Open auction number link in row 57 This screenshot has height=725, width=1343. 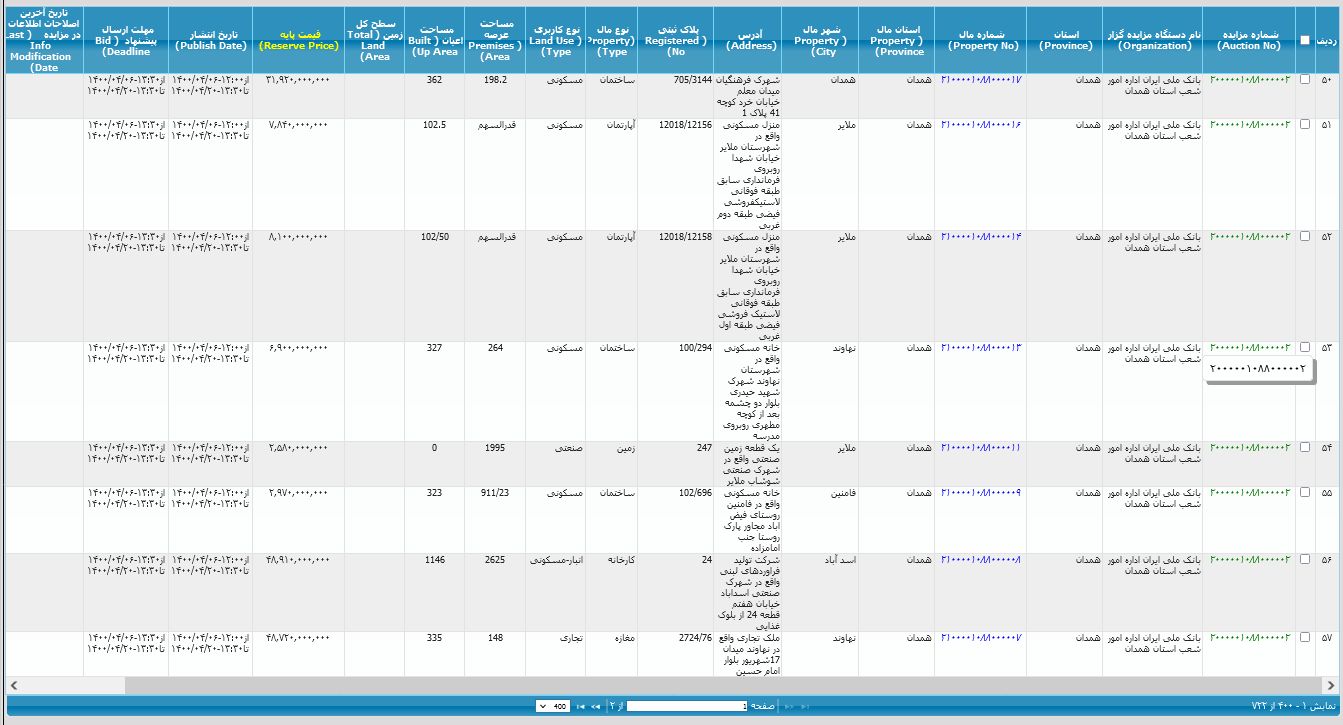coord(1249,638)
